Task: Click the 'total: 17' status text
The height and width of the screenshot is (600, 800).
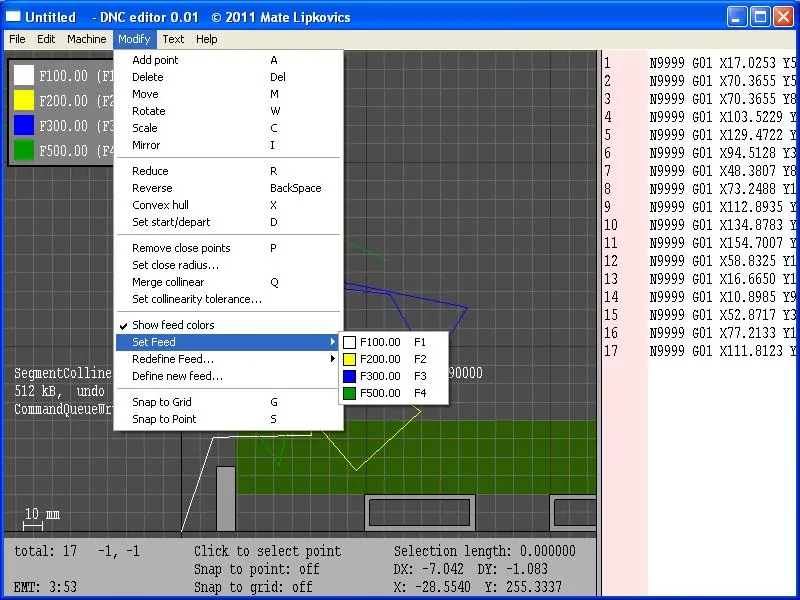Action: coord(45,551)
